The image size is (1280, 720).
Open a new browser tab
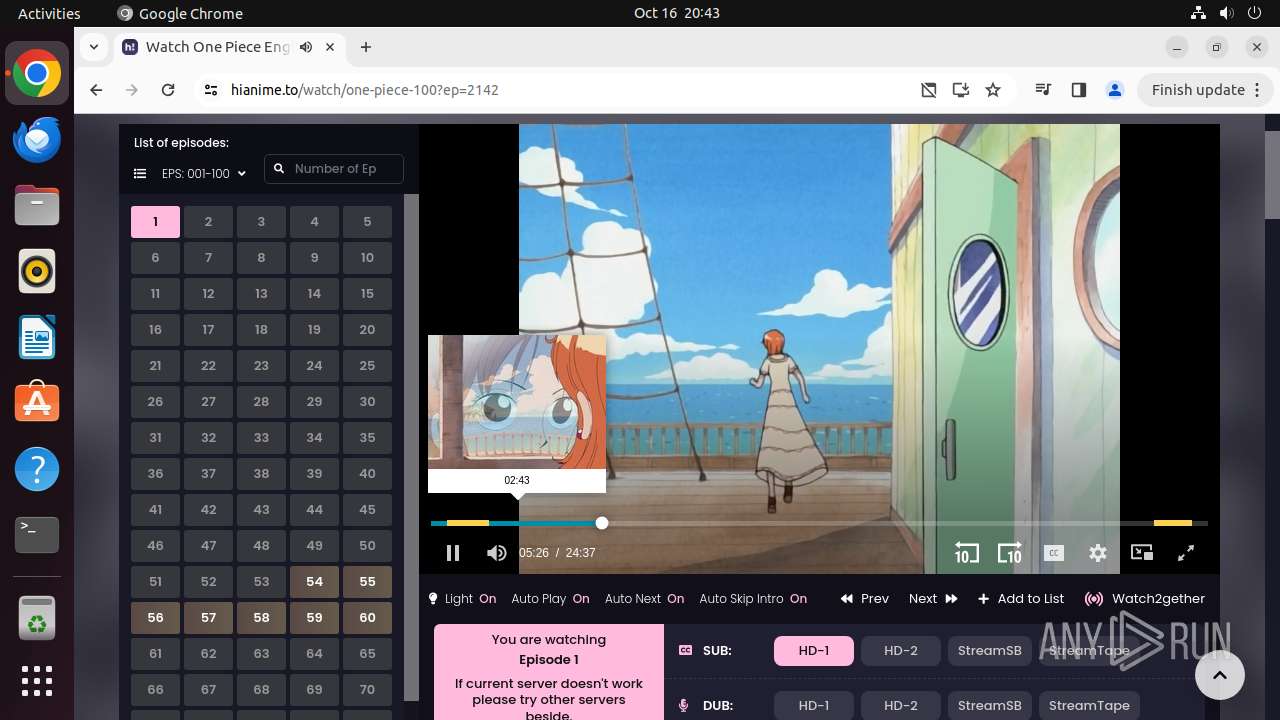pyautogui.click(x=366, y=47)
